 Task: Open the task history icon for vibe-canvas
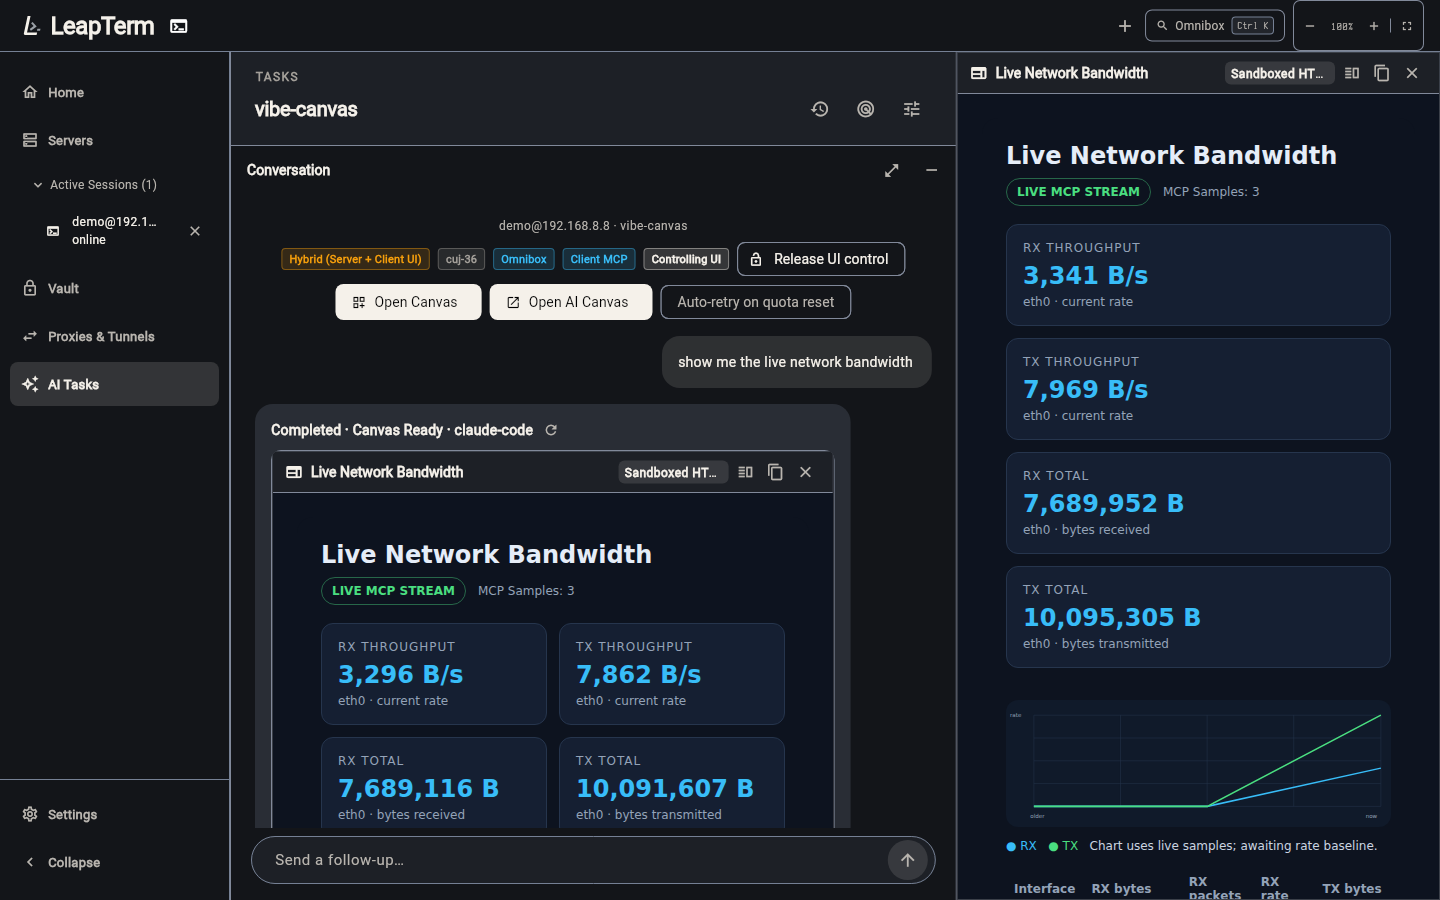820,109
